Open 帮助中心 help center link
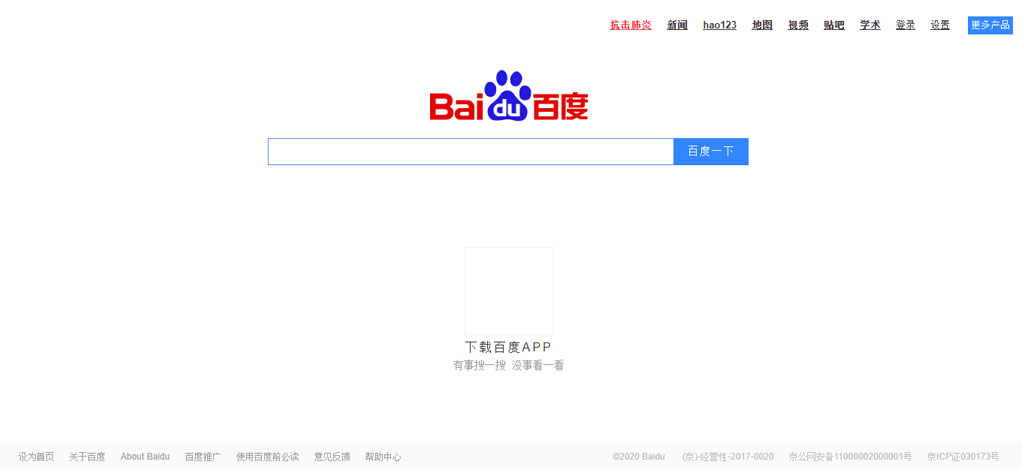The height and width of the screenshot is (473, 1024). click(383, 457)
